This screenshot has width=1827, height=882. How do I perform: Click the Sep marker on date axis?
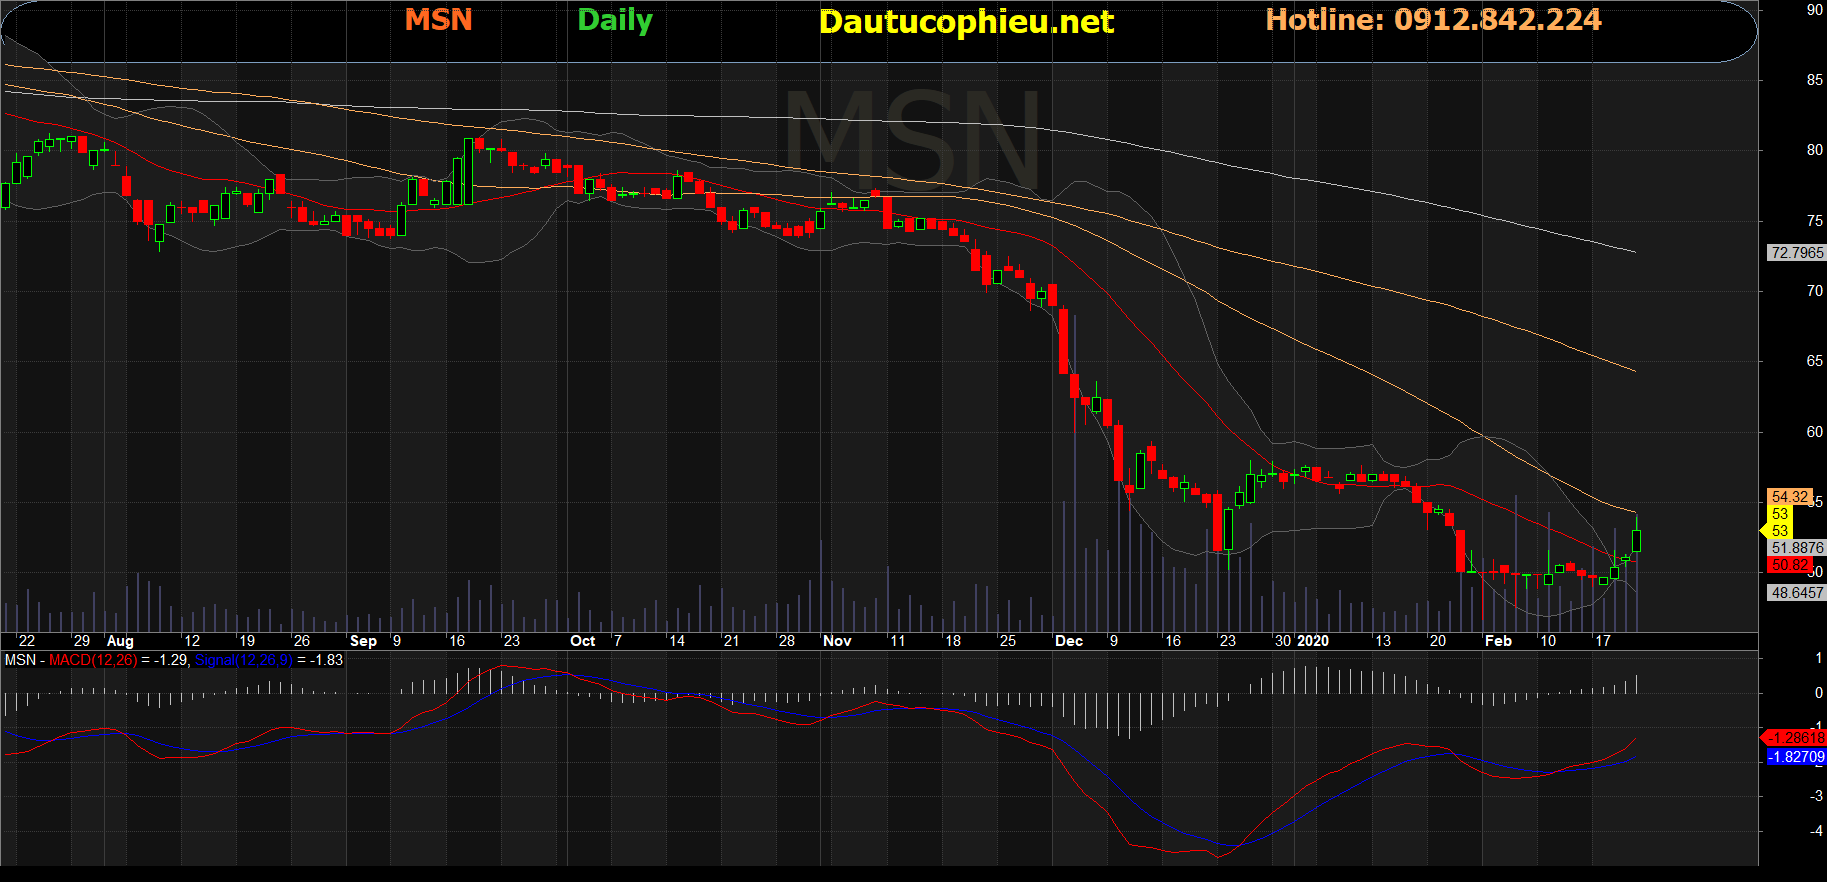[x=363, y=641]
